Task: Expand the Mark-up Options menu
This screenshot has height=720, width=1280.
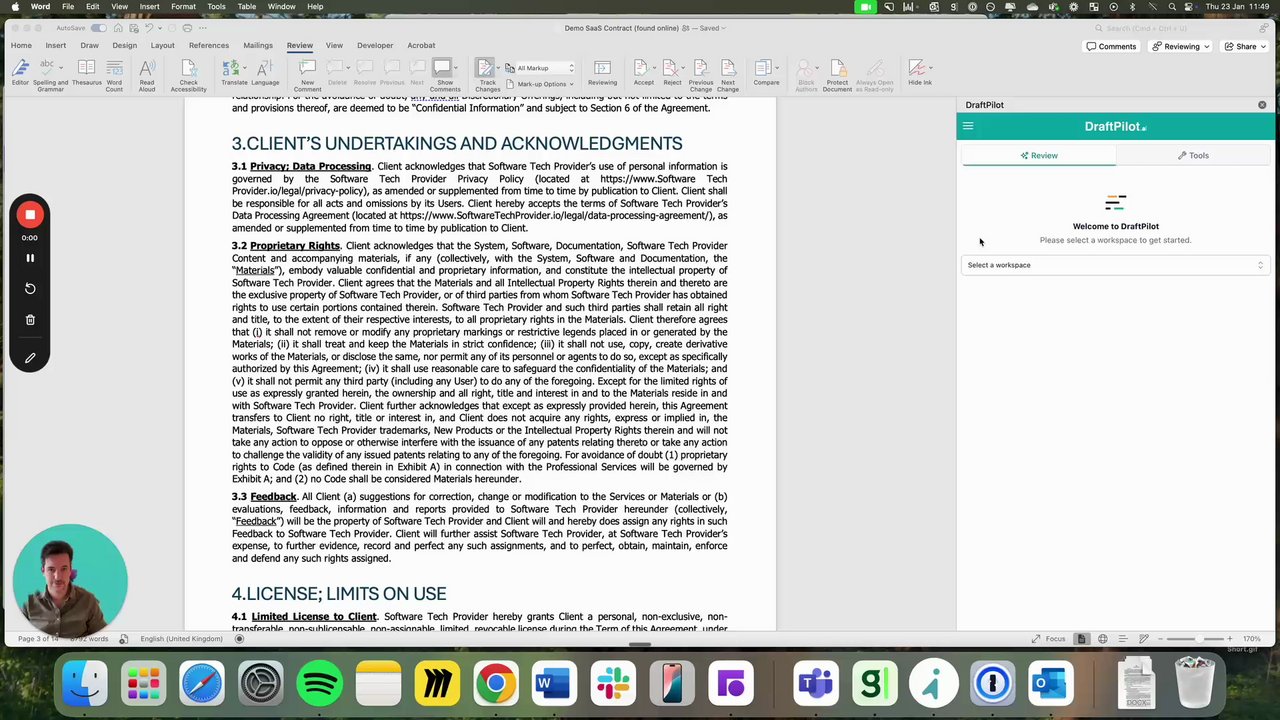Action: [x=541, y=84]
